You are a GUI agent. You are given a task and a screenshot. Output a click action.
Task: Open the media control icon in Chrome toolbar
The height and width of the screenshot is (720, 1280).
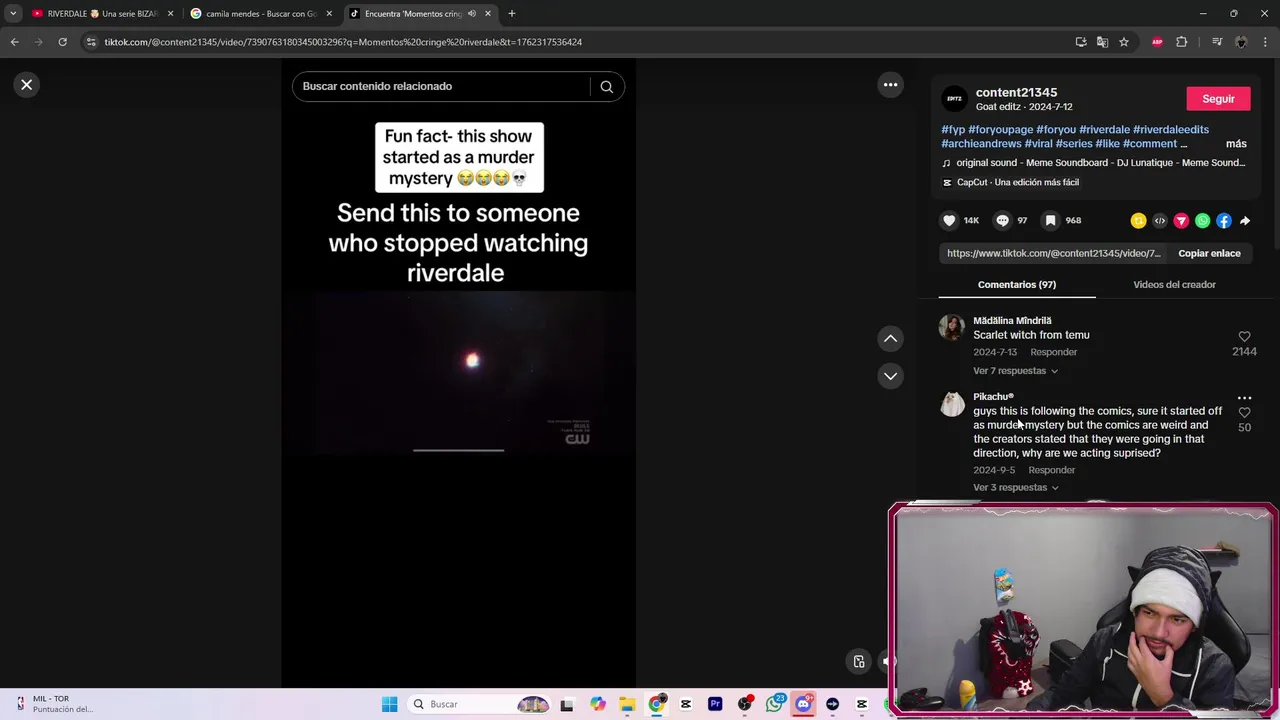[1217, 42]
